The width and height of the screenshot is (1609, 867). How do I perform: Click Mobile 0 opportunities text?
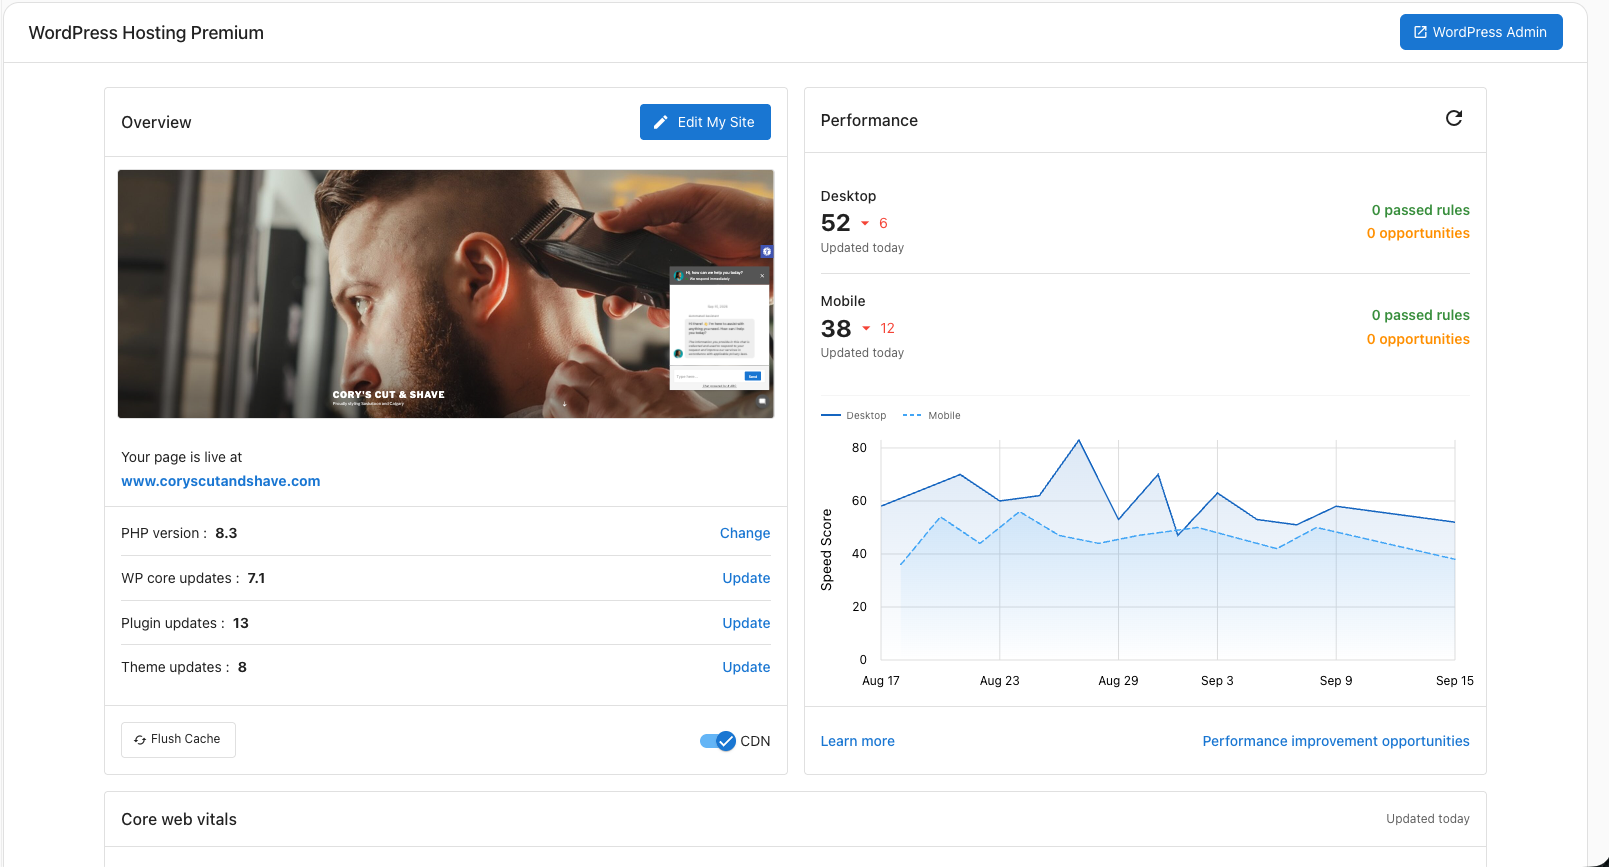(x=1418, y=339)
